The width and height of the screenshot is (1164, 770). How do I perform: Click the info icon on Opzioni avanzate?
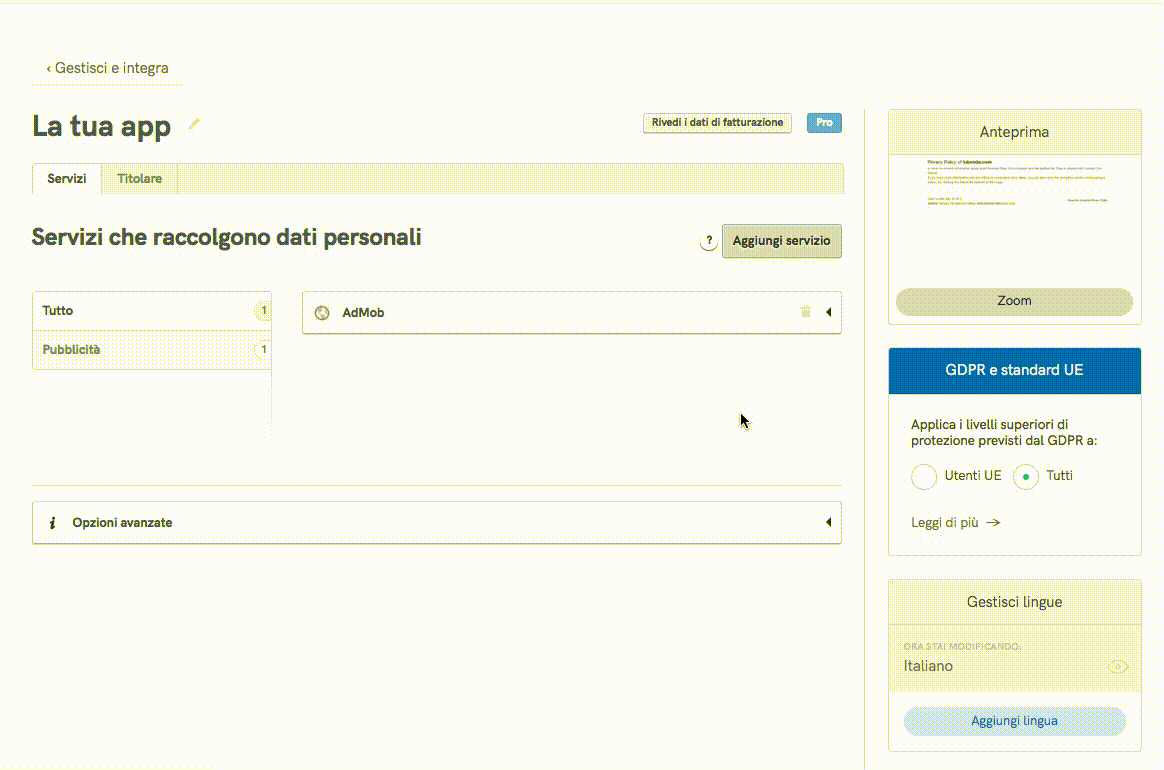[52, 522]
